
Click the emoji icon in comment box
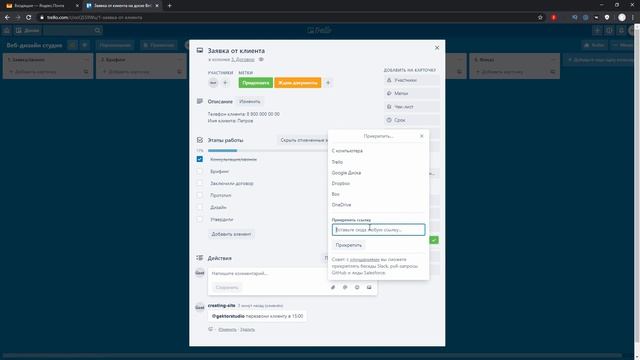point(357,287)
